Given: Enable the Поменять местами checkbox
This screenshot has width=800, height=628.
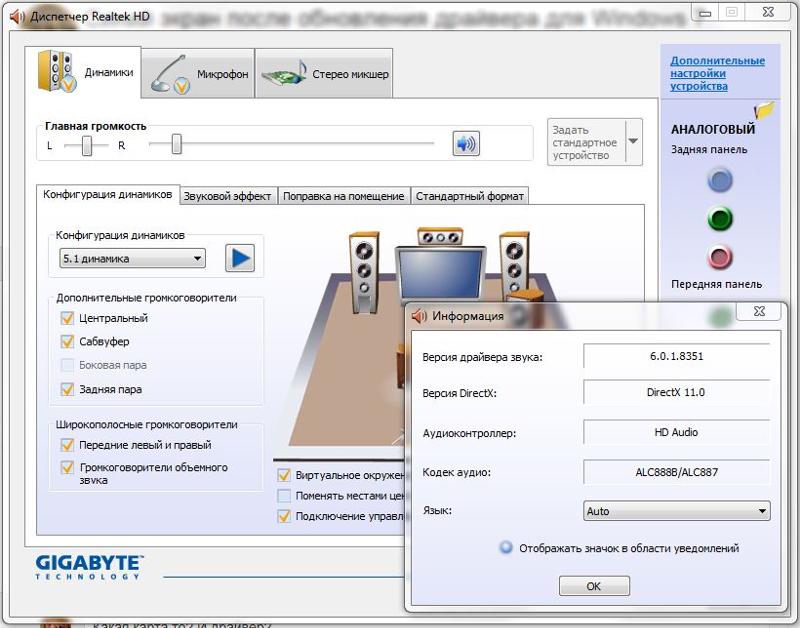Looking at the screenshot, I should pyautogui.click(x=284, y=496).
